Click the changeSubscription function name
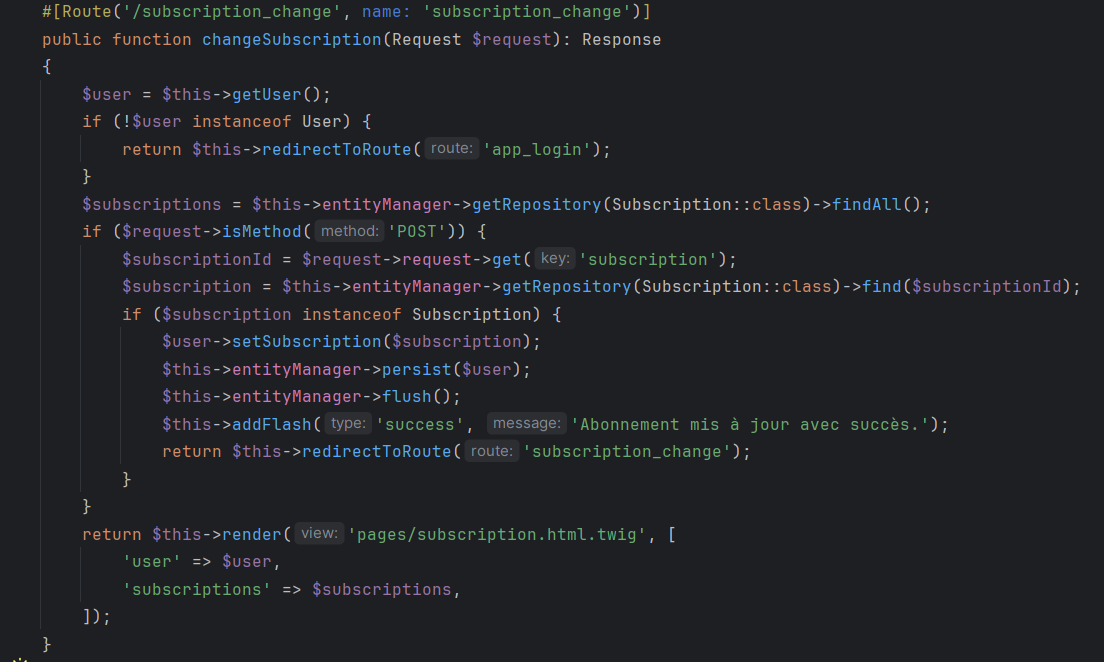 coord(292,40)
